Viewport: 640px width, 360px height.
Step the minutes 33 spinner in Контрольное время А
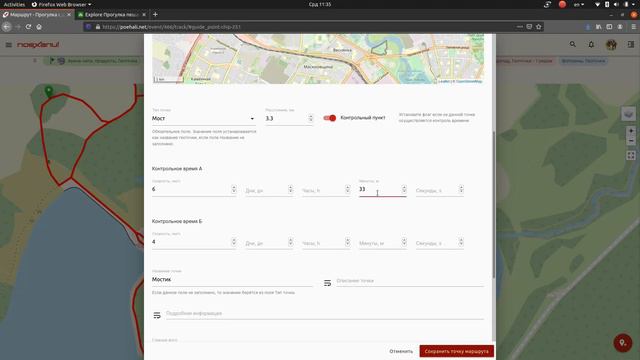(404, 189)
